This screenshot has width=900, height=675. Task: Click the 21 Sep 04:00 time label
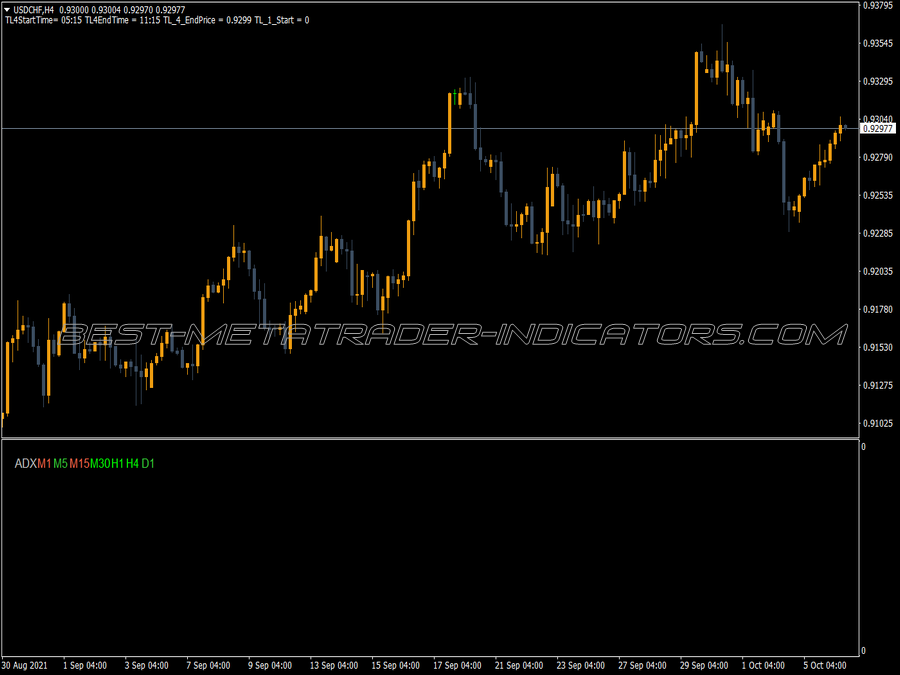tap(519, 666)
